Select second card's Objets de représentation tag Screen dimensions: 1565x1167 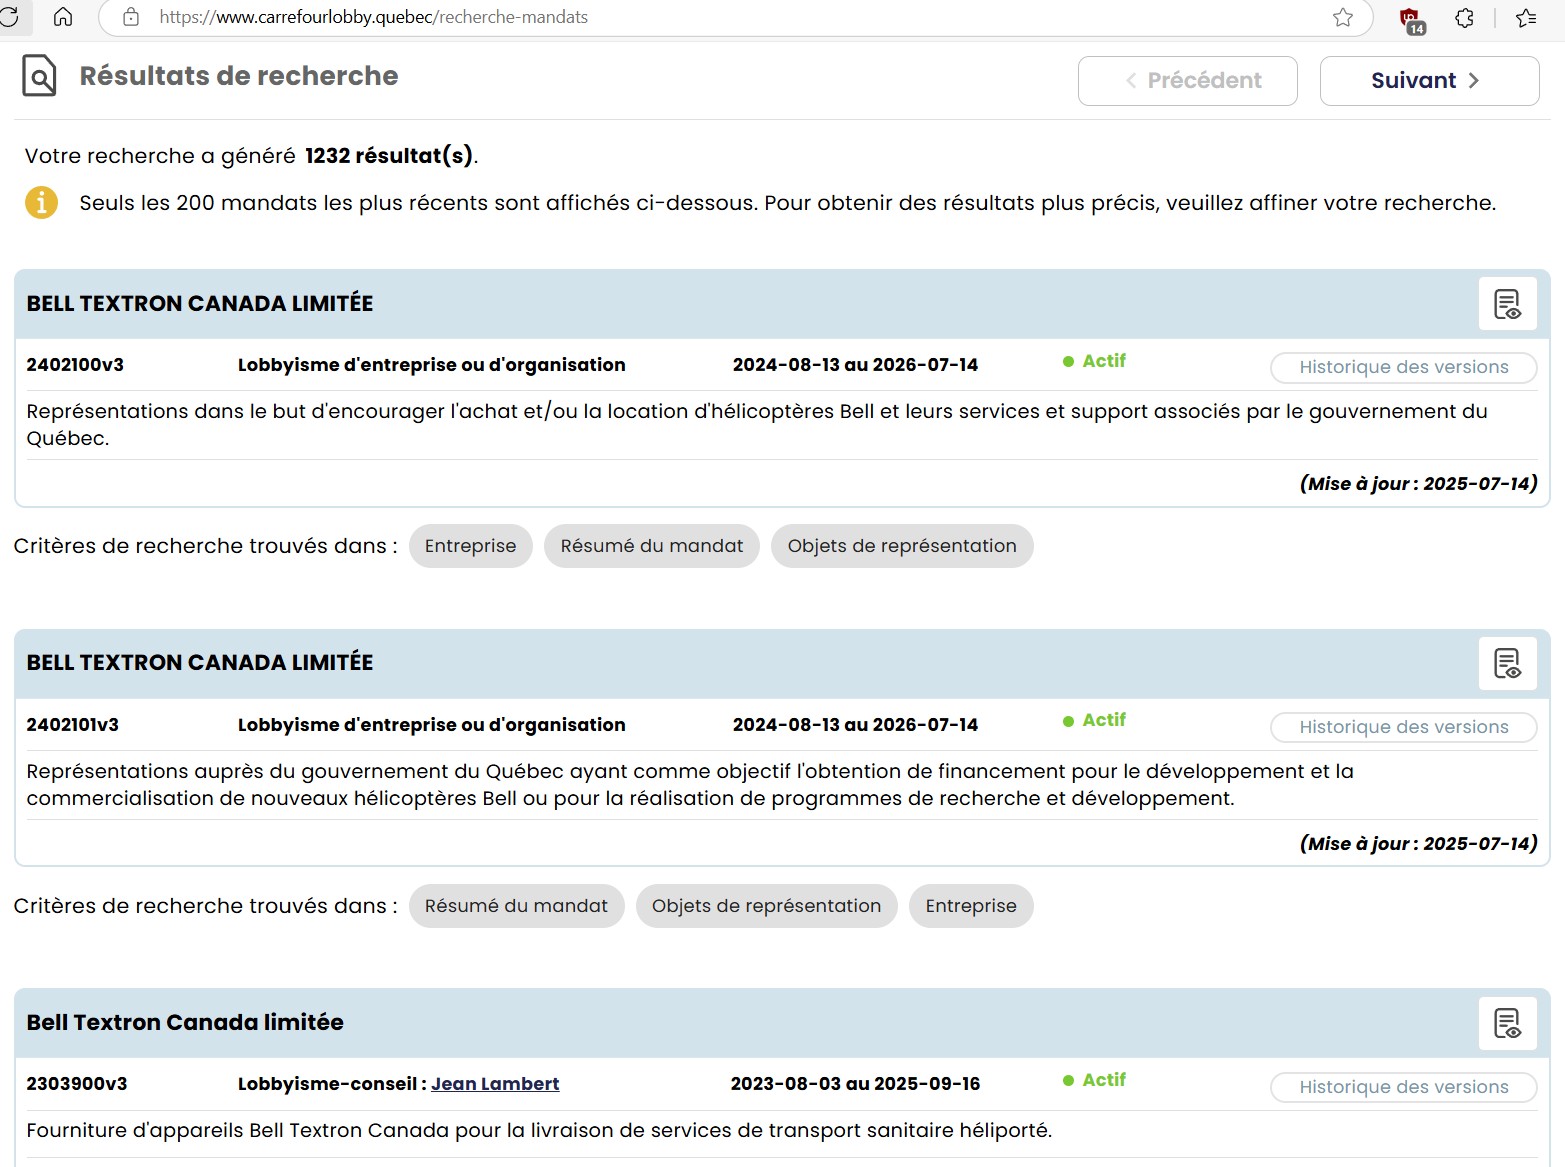(x=766, y=906)
